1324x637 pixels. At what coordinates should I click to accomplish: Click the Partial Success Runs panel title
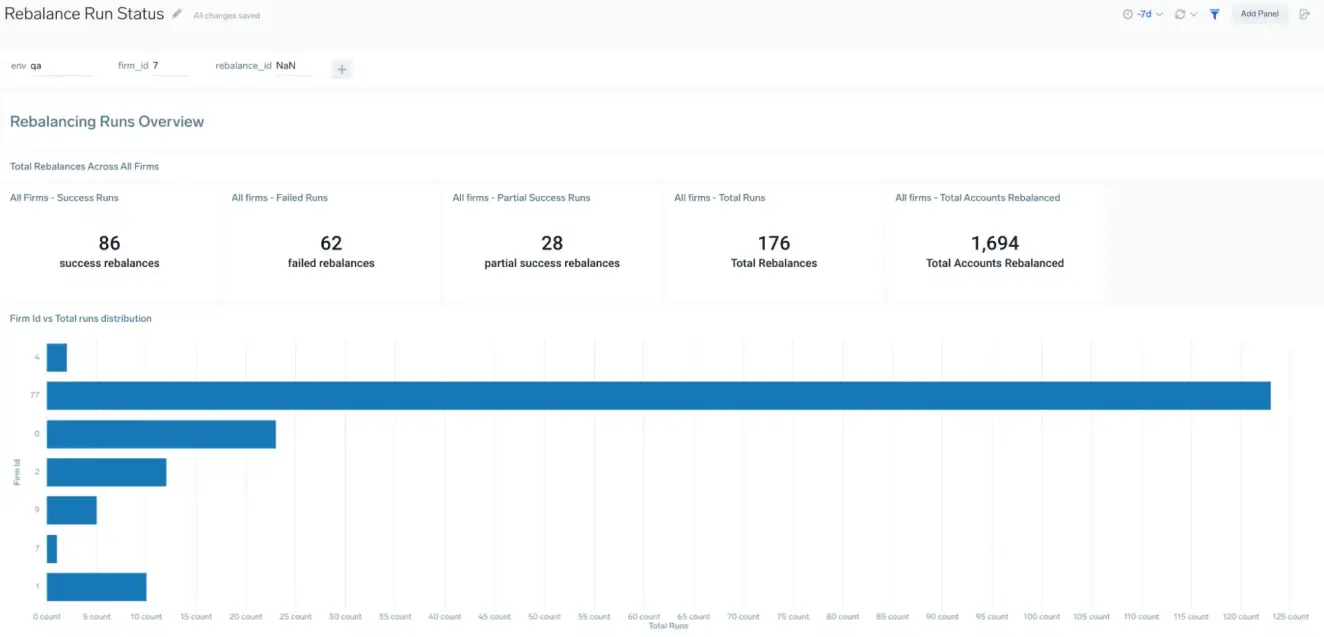pyautogui.click(x=521, y=198)
